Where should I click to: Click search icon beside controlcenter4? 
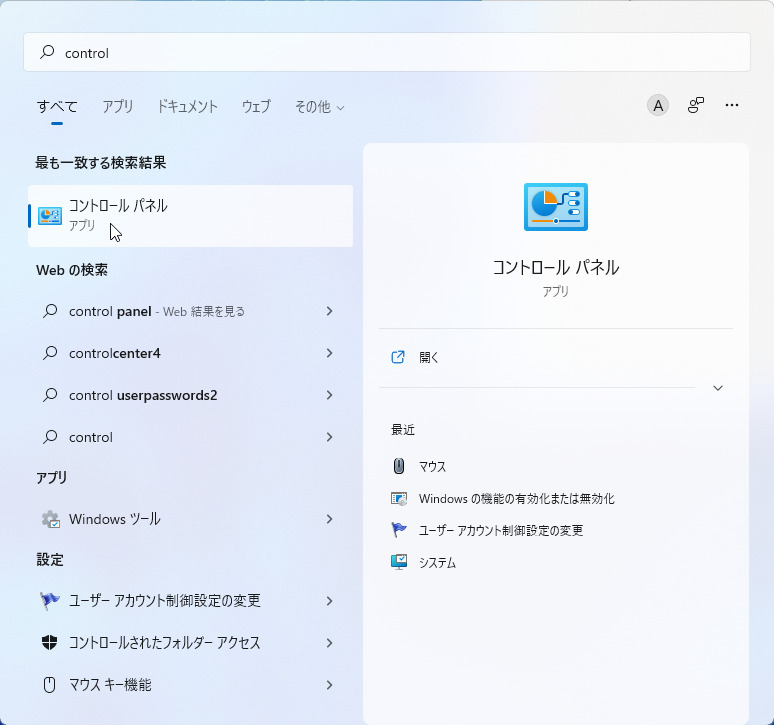[x=50, y=353]
